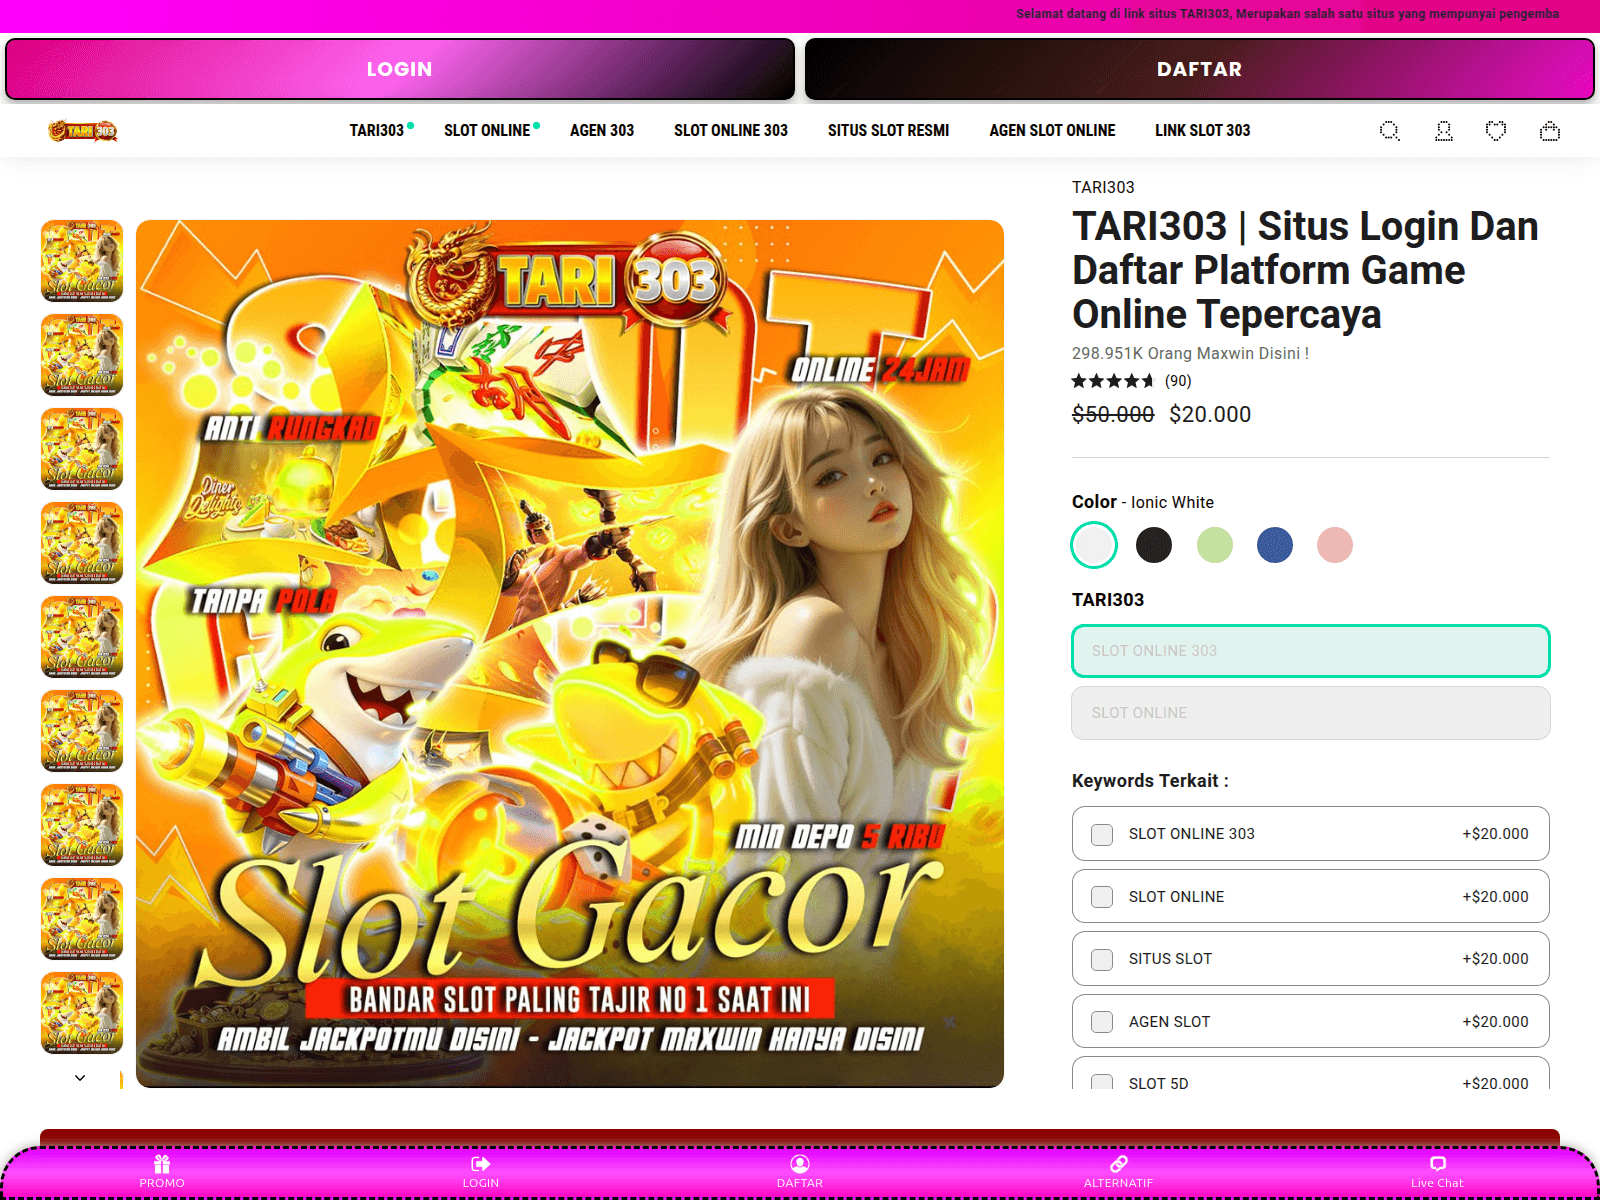The image size is (1600, 1200).
Task: Click the account icon in the header
Action: coord(1443,131)
